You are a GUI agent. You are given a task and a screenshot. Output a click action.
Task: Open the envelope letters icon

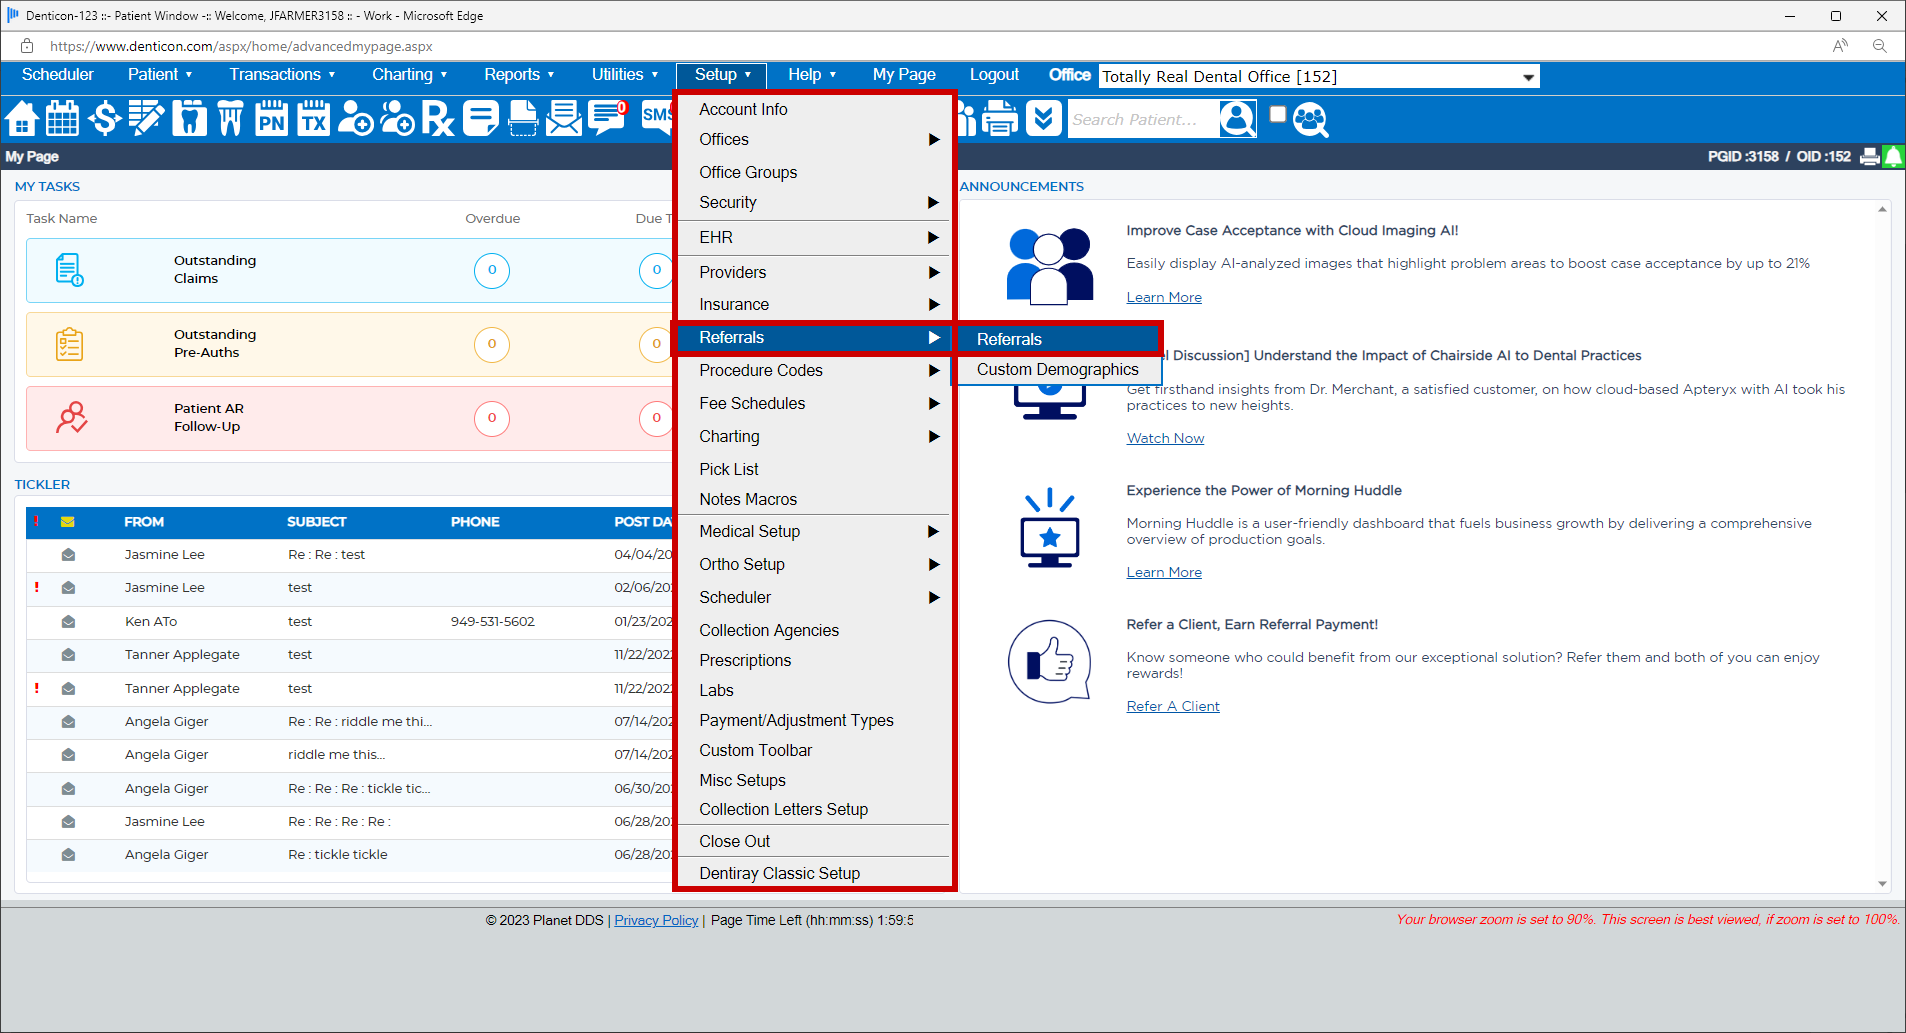564,119
